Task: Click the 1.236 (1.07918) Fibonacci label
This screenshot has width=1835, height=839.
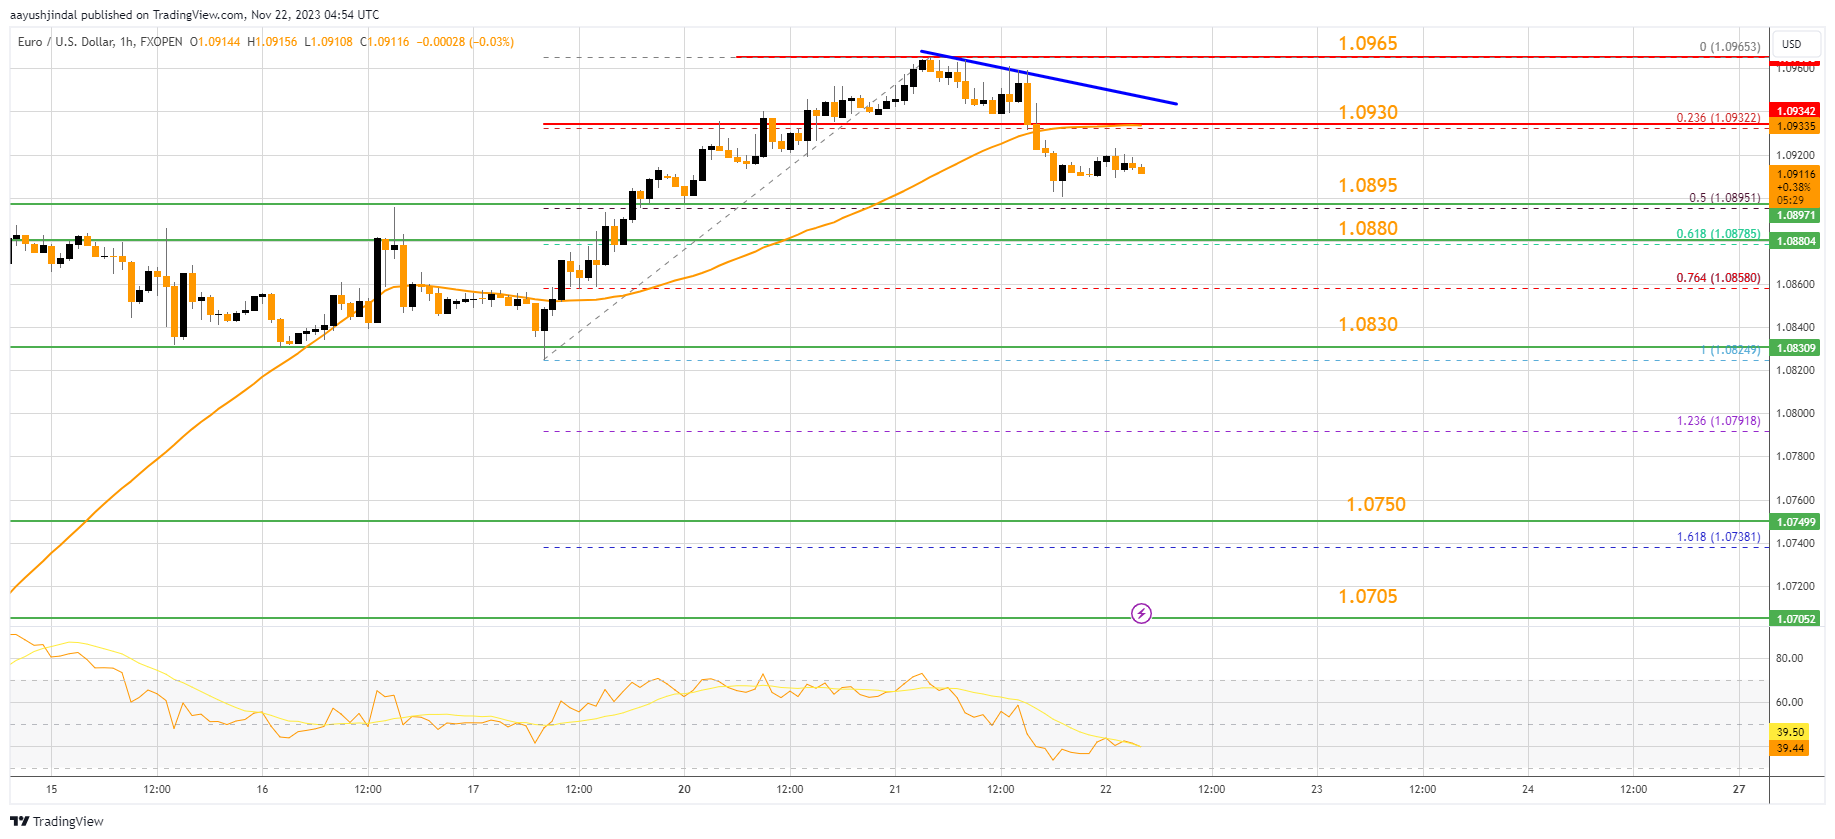Action: pos(1718,421)
